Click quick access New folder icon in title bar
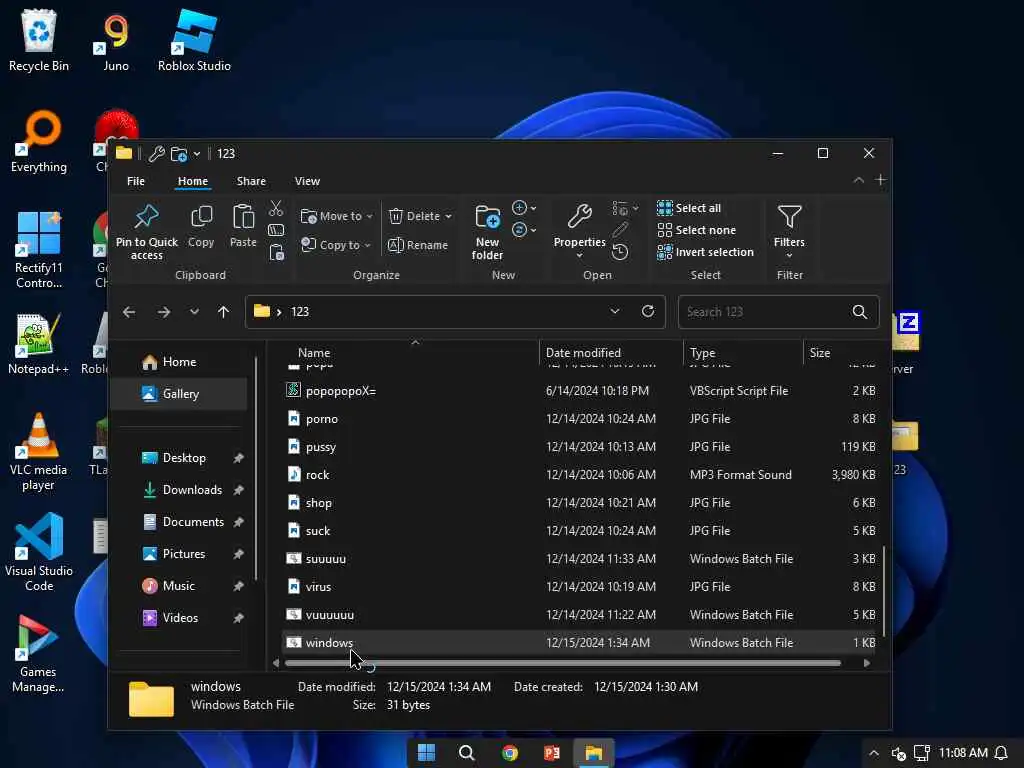 (179, 153)
